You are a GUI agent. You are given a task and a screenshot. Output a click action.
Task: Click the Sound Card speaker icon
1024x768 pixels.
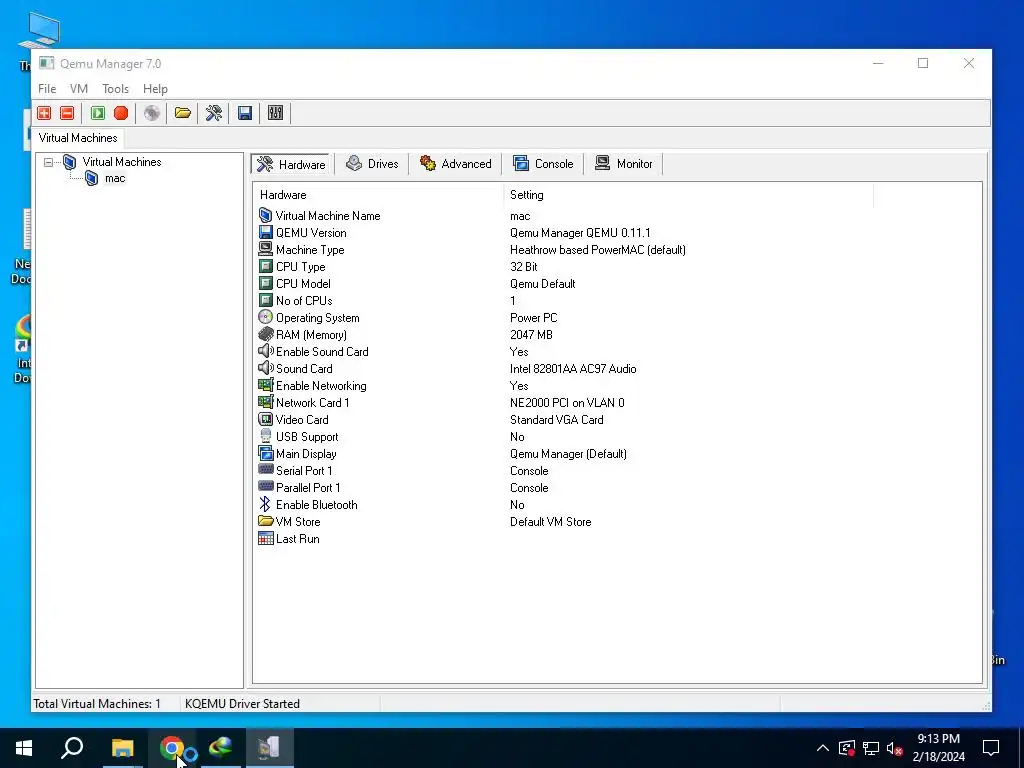265,368
